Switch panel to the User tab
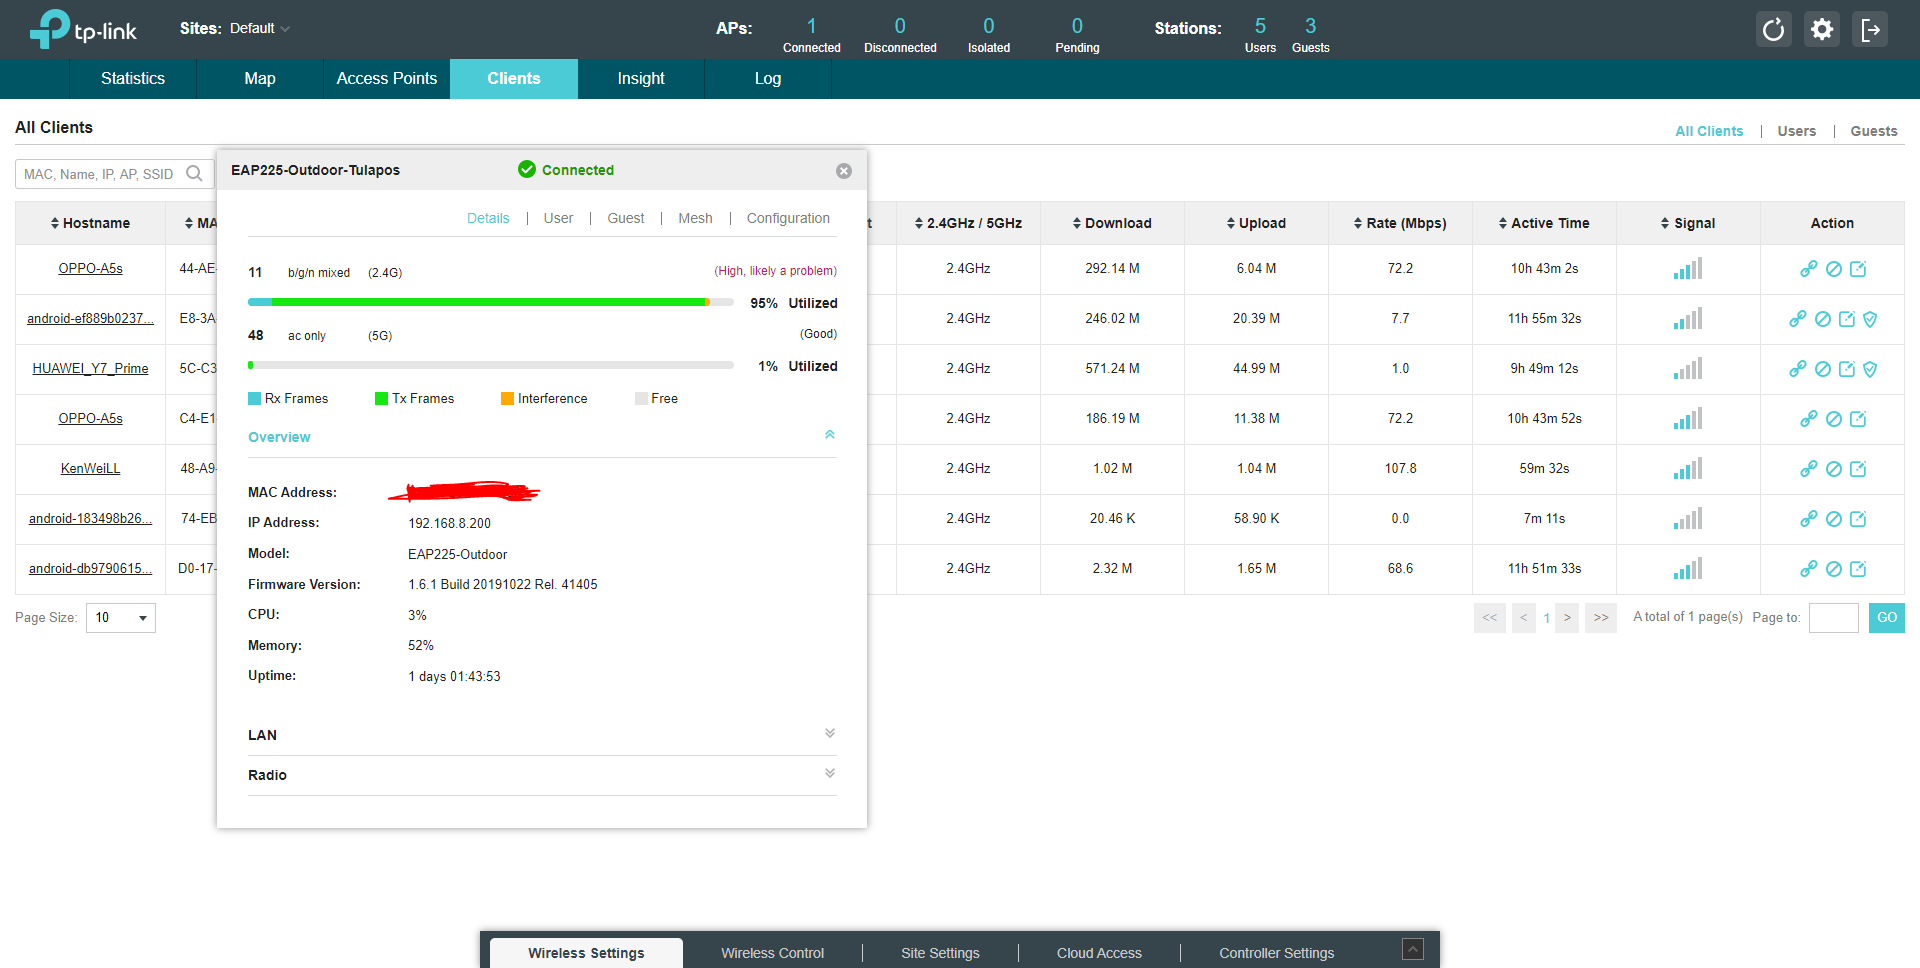Viewport: 1920px width, 968px height. coord(558,218)
